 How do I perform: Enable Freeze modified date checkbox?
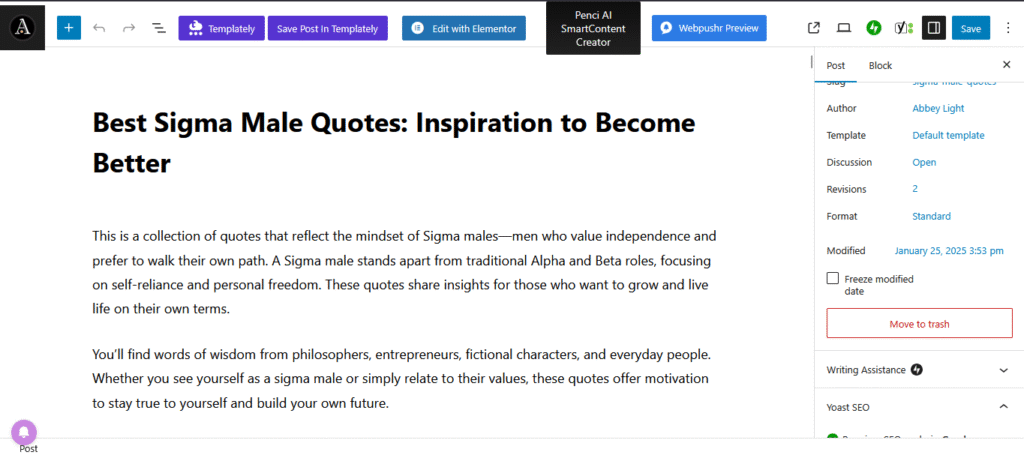tap(833, 279)
